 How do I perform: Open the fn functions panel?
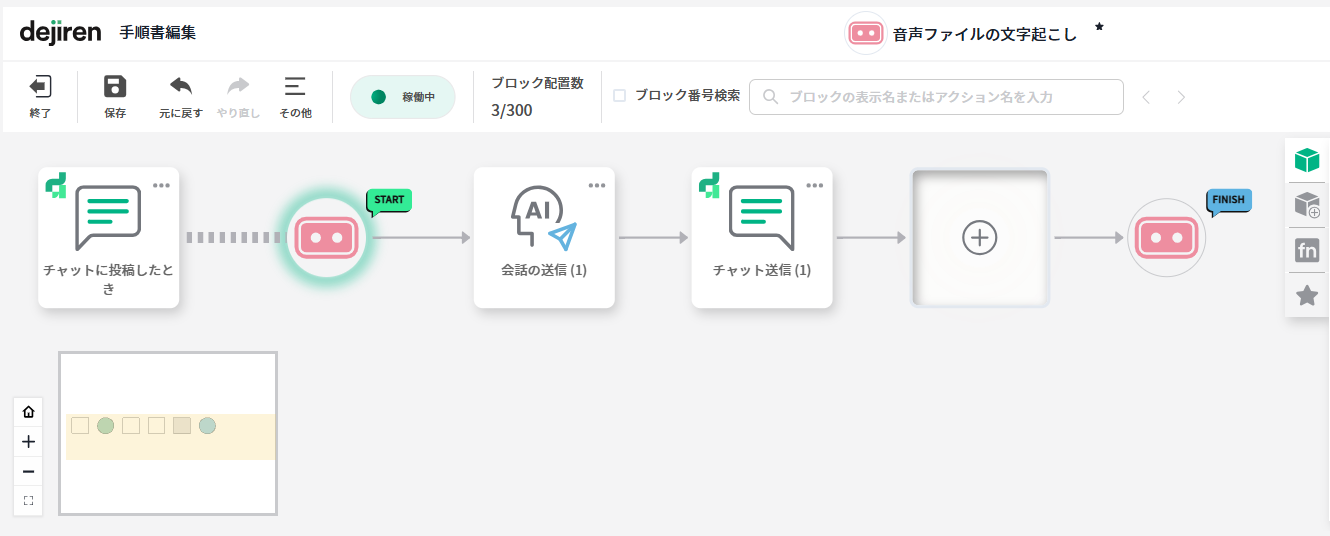click(x=1307, y=251)
